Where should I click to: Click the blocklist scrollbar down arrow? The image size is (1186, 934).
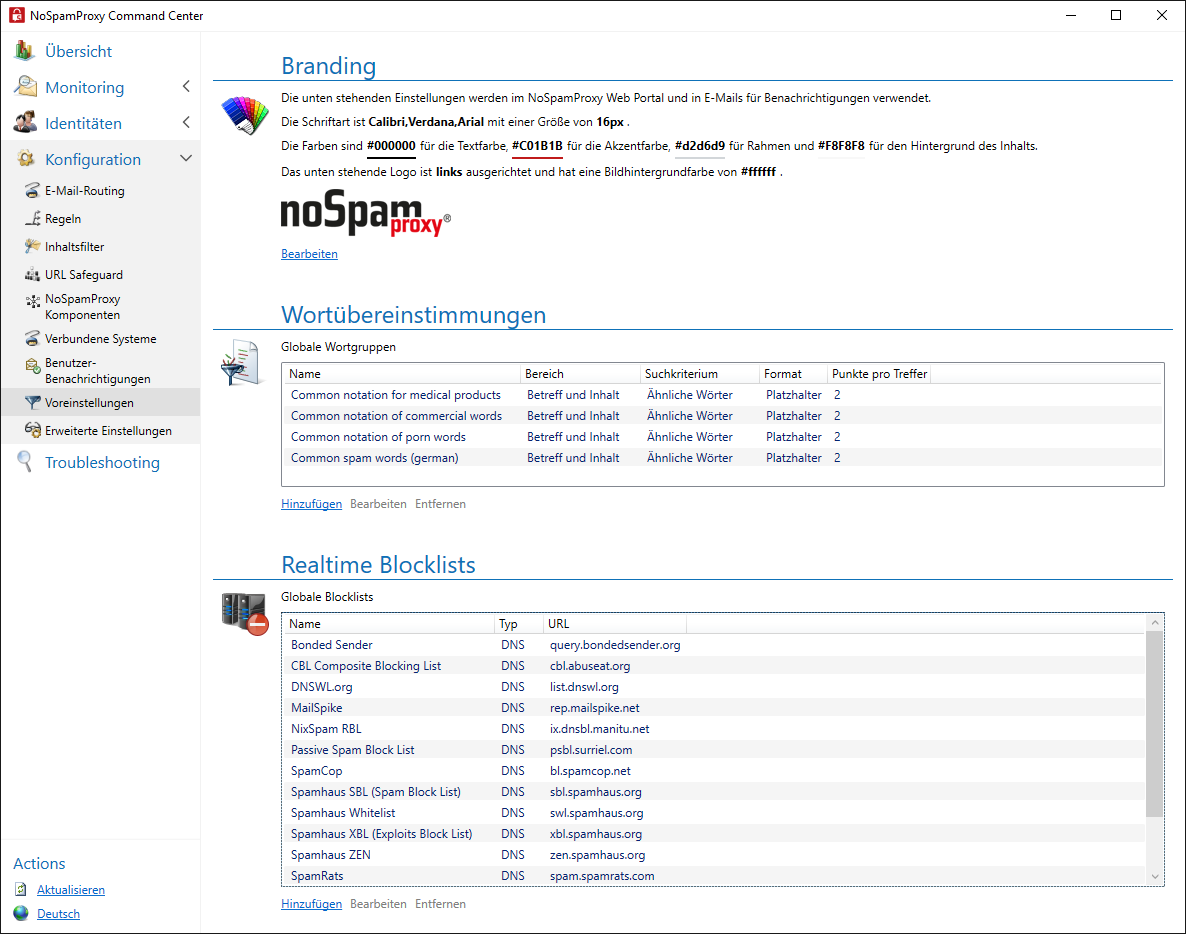[1155, 877]
